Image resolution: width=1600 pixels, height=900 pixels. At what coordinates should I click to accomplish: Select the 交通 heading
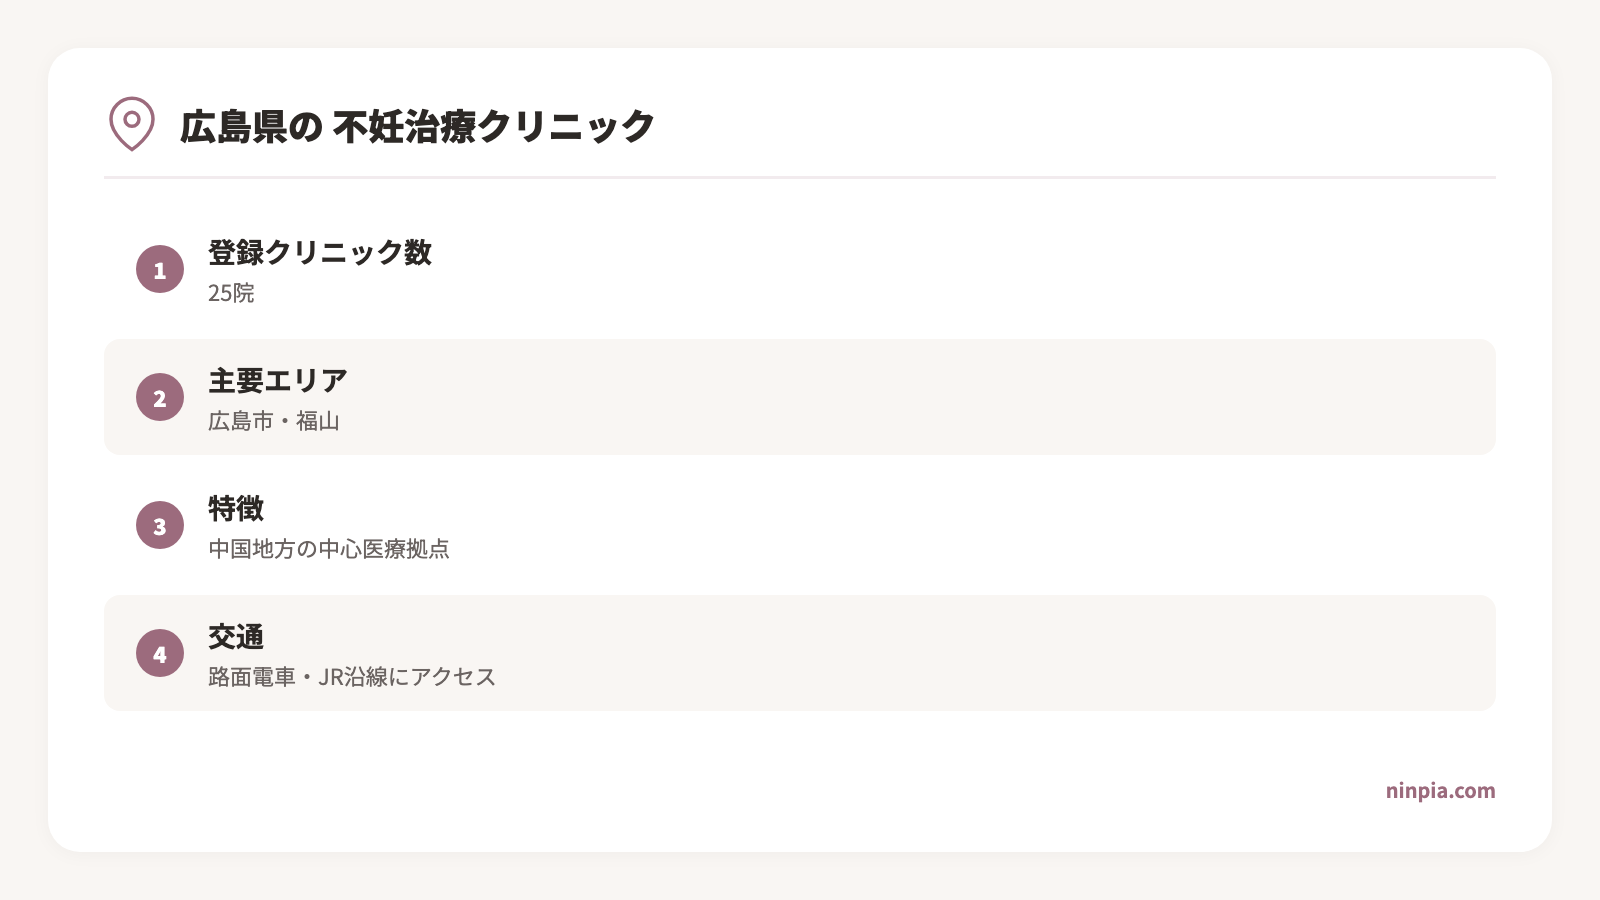(236, 636)
